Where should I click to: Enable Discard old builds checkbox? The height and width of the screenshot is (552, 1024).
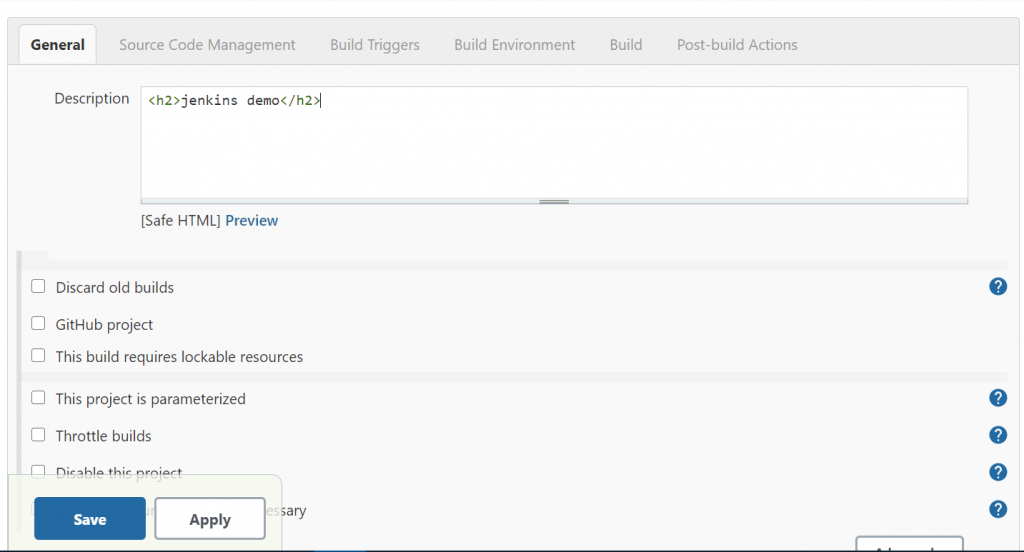click(38, 286)
